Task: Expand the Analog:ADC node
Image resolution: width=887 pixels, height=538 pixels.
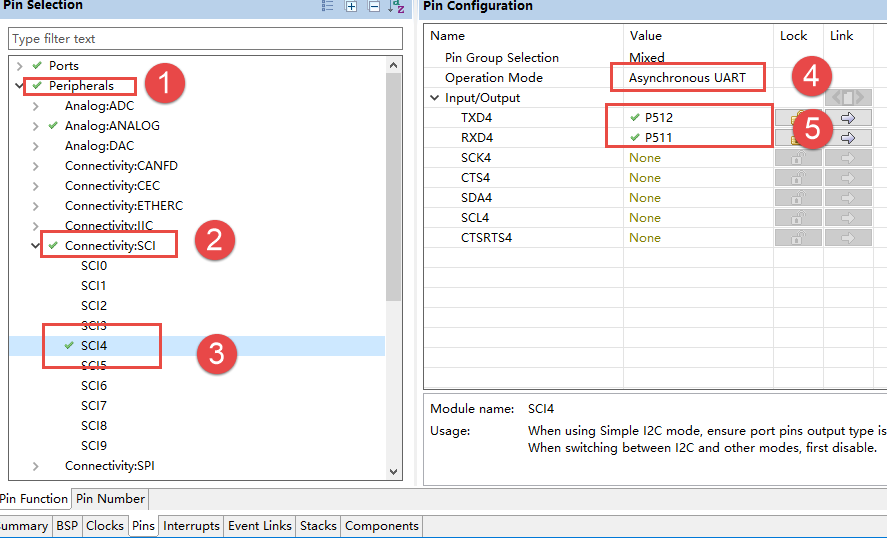Action: tap(36, 106)
